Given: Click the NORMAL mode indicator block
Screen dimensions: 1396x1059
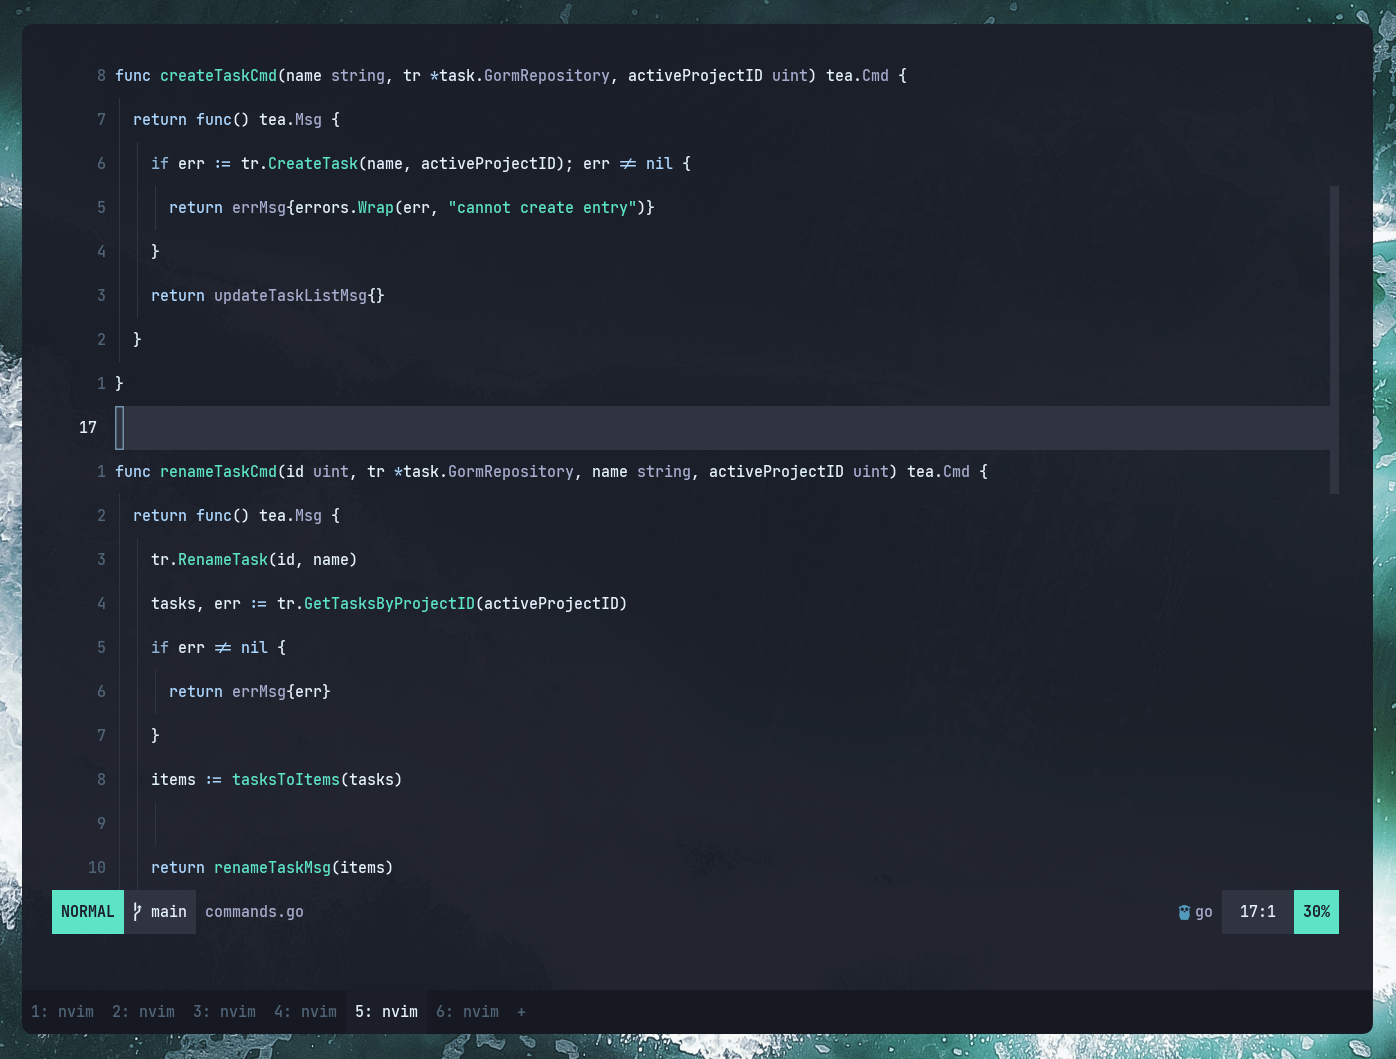Looking at the screenshot, I should point(87,911).
